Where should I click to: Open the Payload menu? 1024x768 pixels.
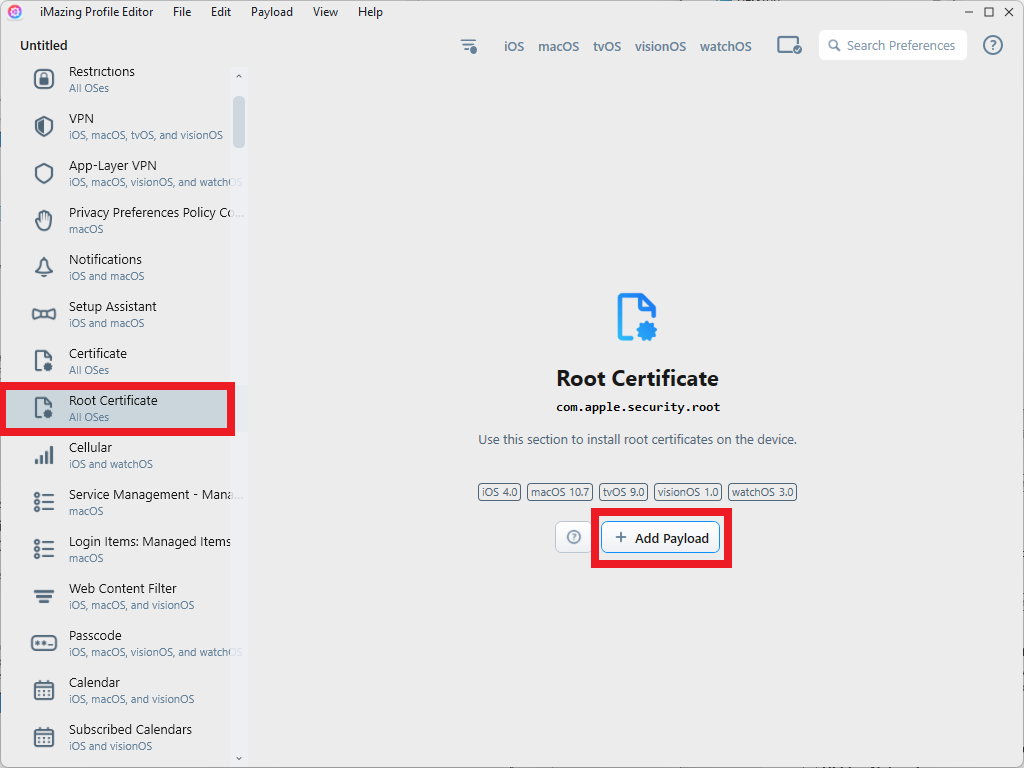pos(272,12)
